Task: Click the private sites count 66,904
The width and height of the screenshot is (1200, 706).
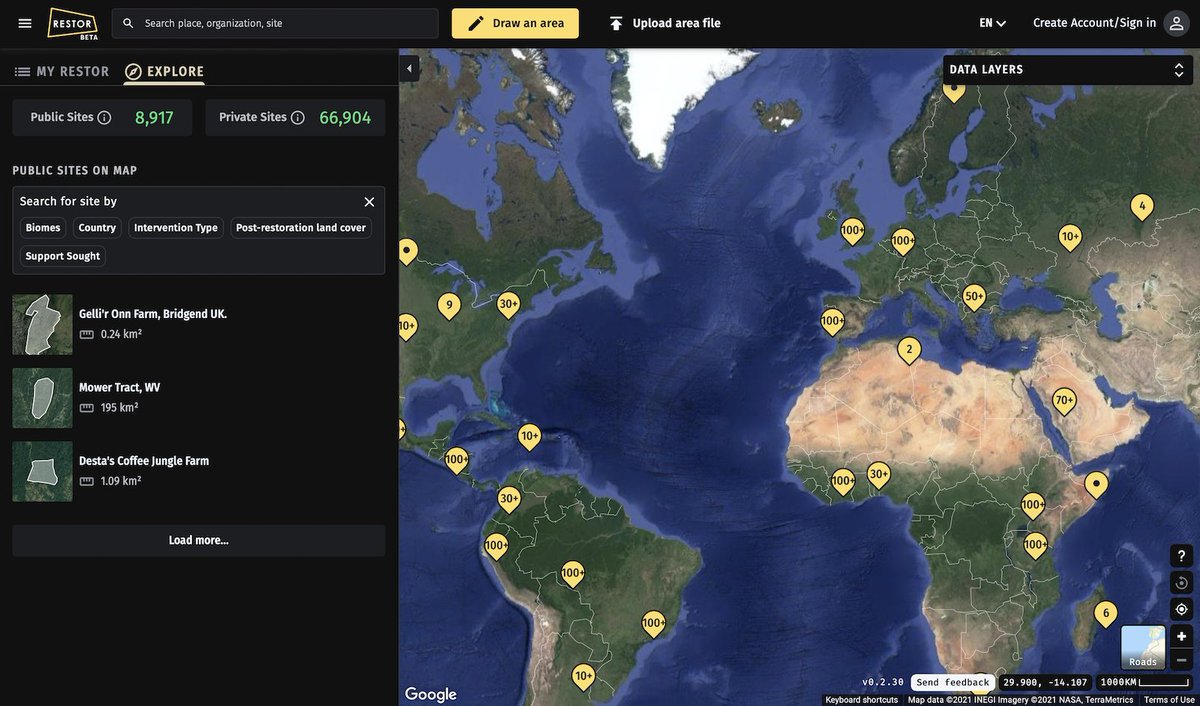Action: click(x=345, y=118)
